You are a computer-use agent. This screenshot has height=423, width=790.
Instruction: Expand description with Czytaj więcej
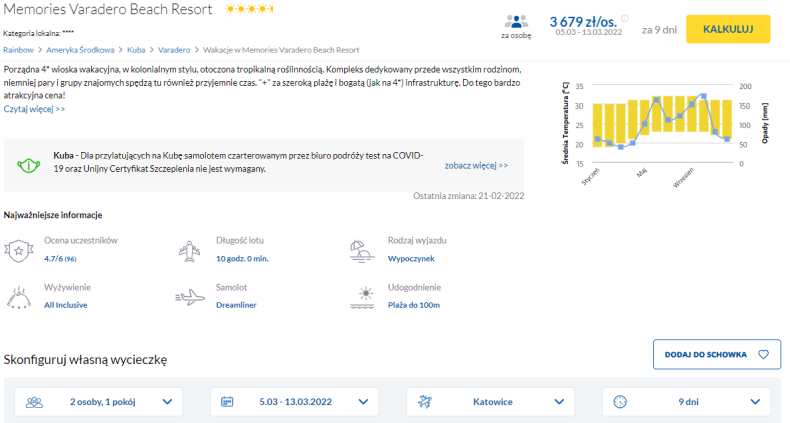click(x=34, y=108)
